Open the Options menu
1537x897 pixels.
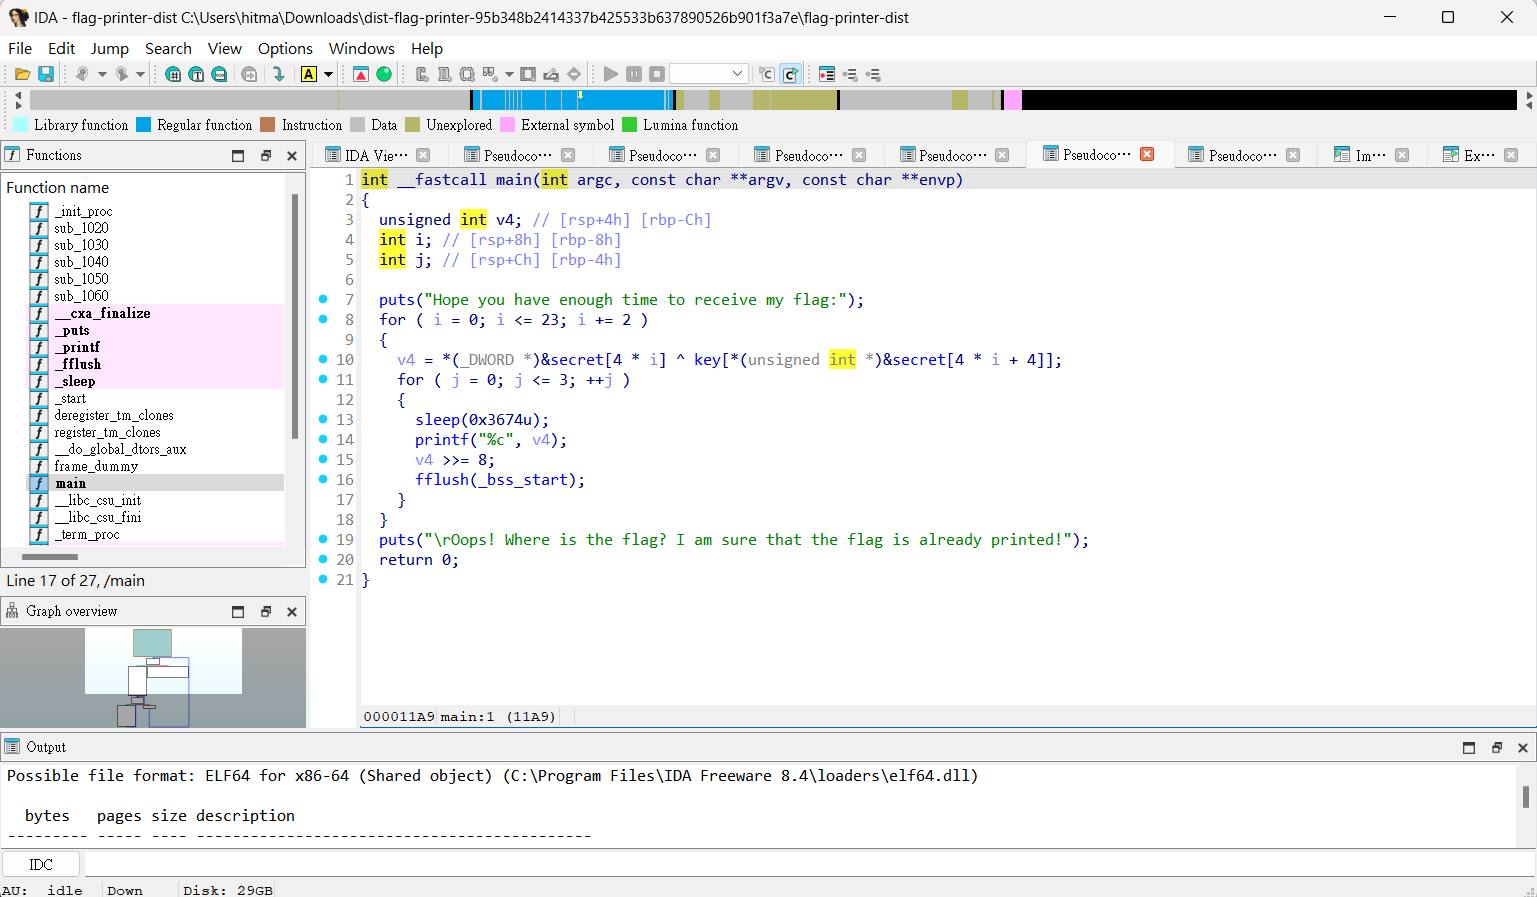pyautogui.click(x=285, y=48)
